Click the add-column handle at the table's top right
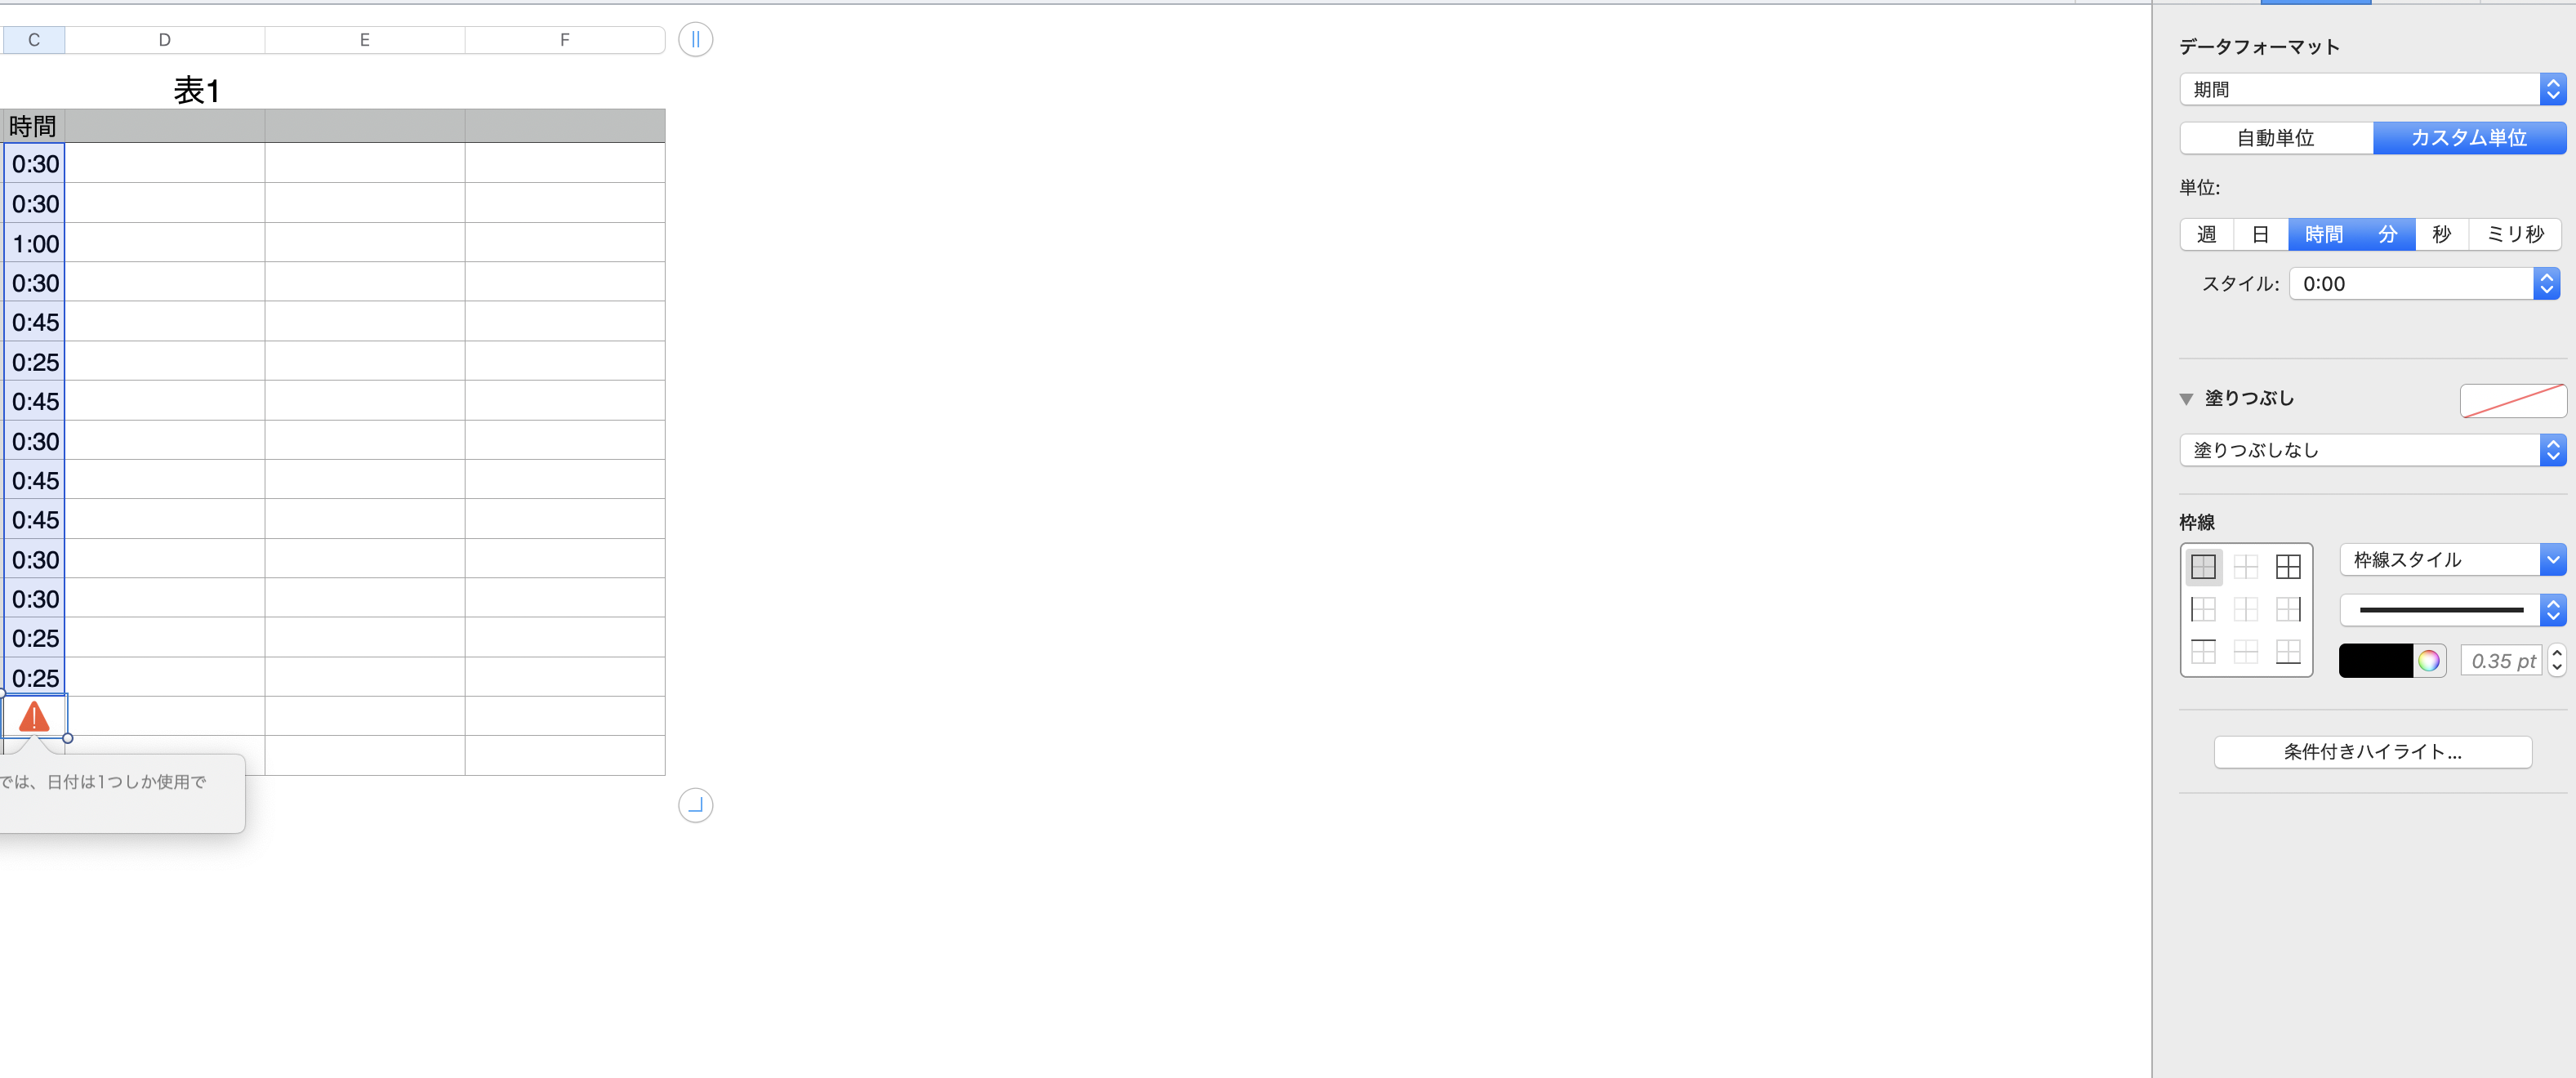 [x=695, y=40]
